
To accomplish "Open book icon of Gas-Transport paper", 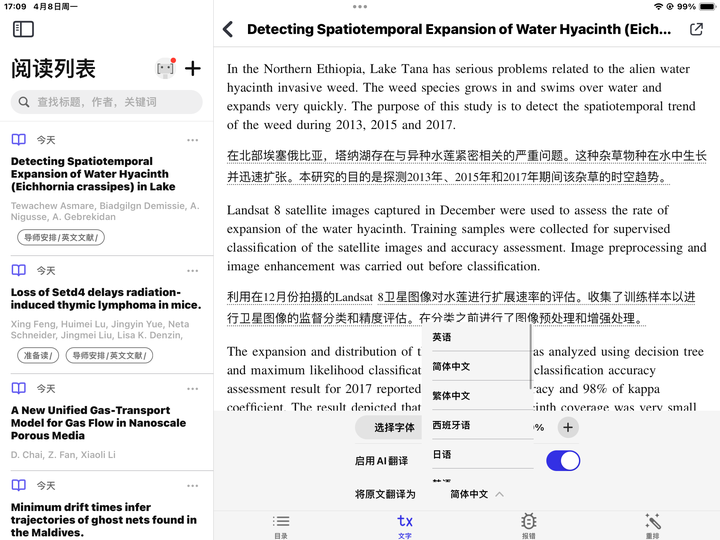I will (x=19, y=388).
